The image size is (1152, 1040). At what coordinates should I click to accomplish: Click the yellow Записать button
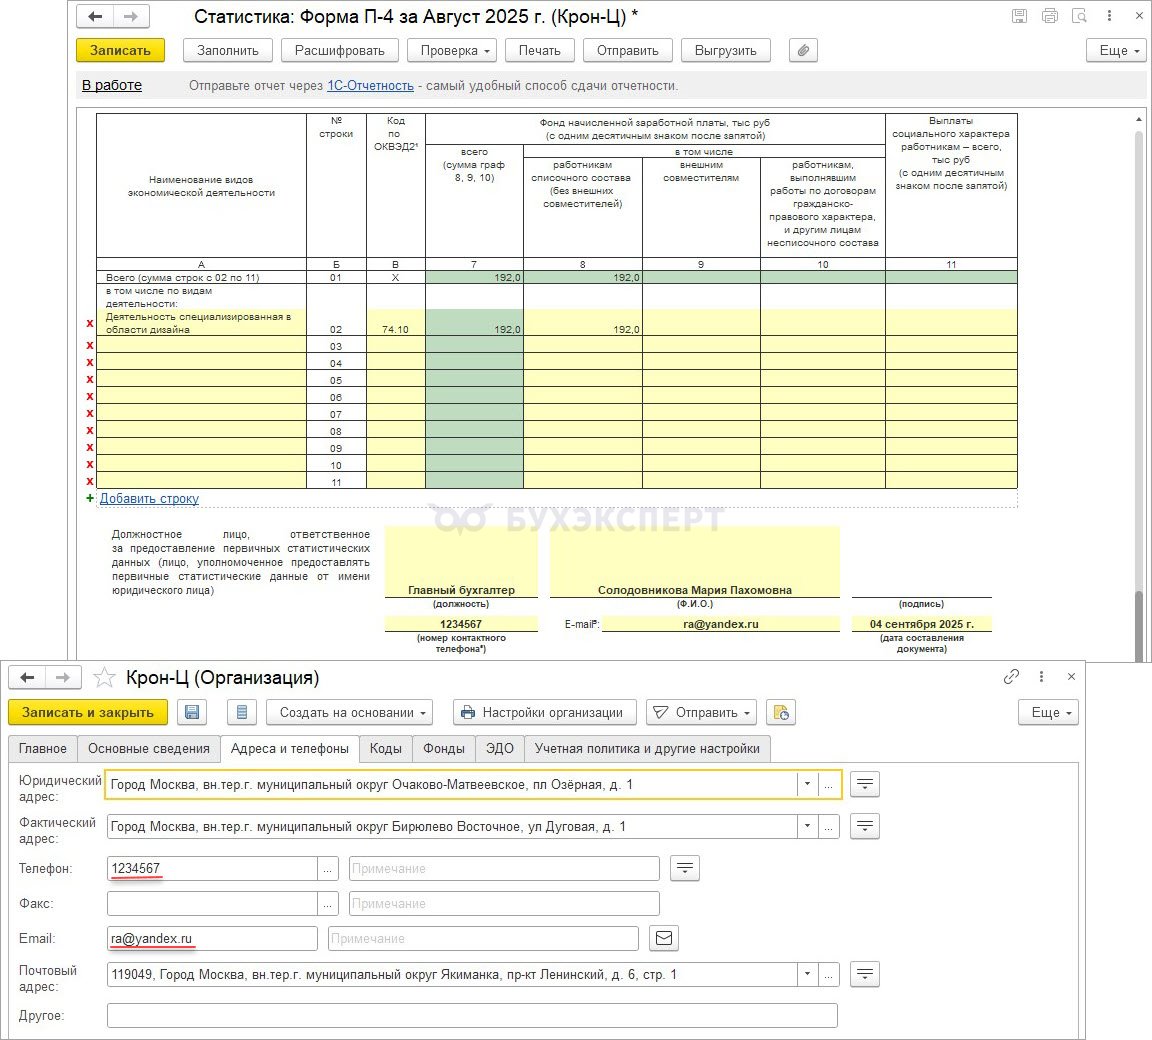click(120, 51)
